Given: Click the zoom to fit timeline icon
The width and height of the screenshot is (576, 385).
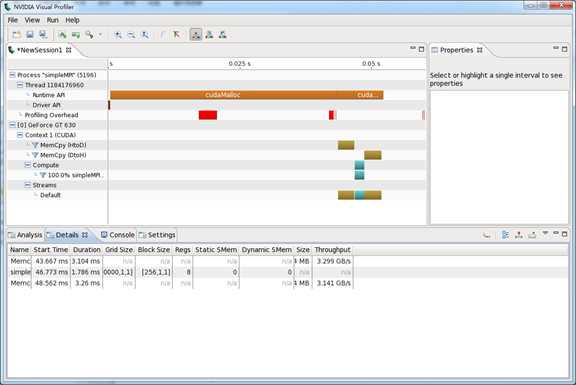Looking at the screenshot, I should coord(145,35).
